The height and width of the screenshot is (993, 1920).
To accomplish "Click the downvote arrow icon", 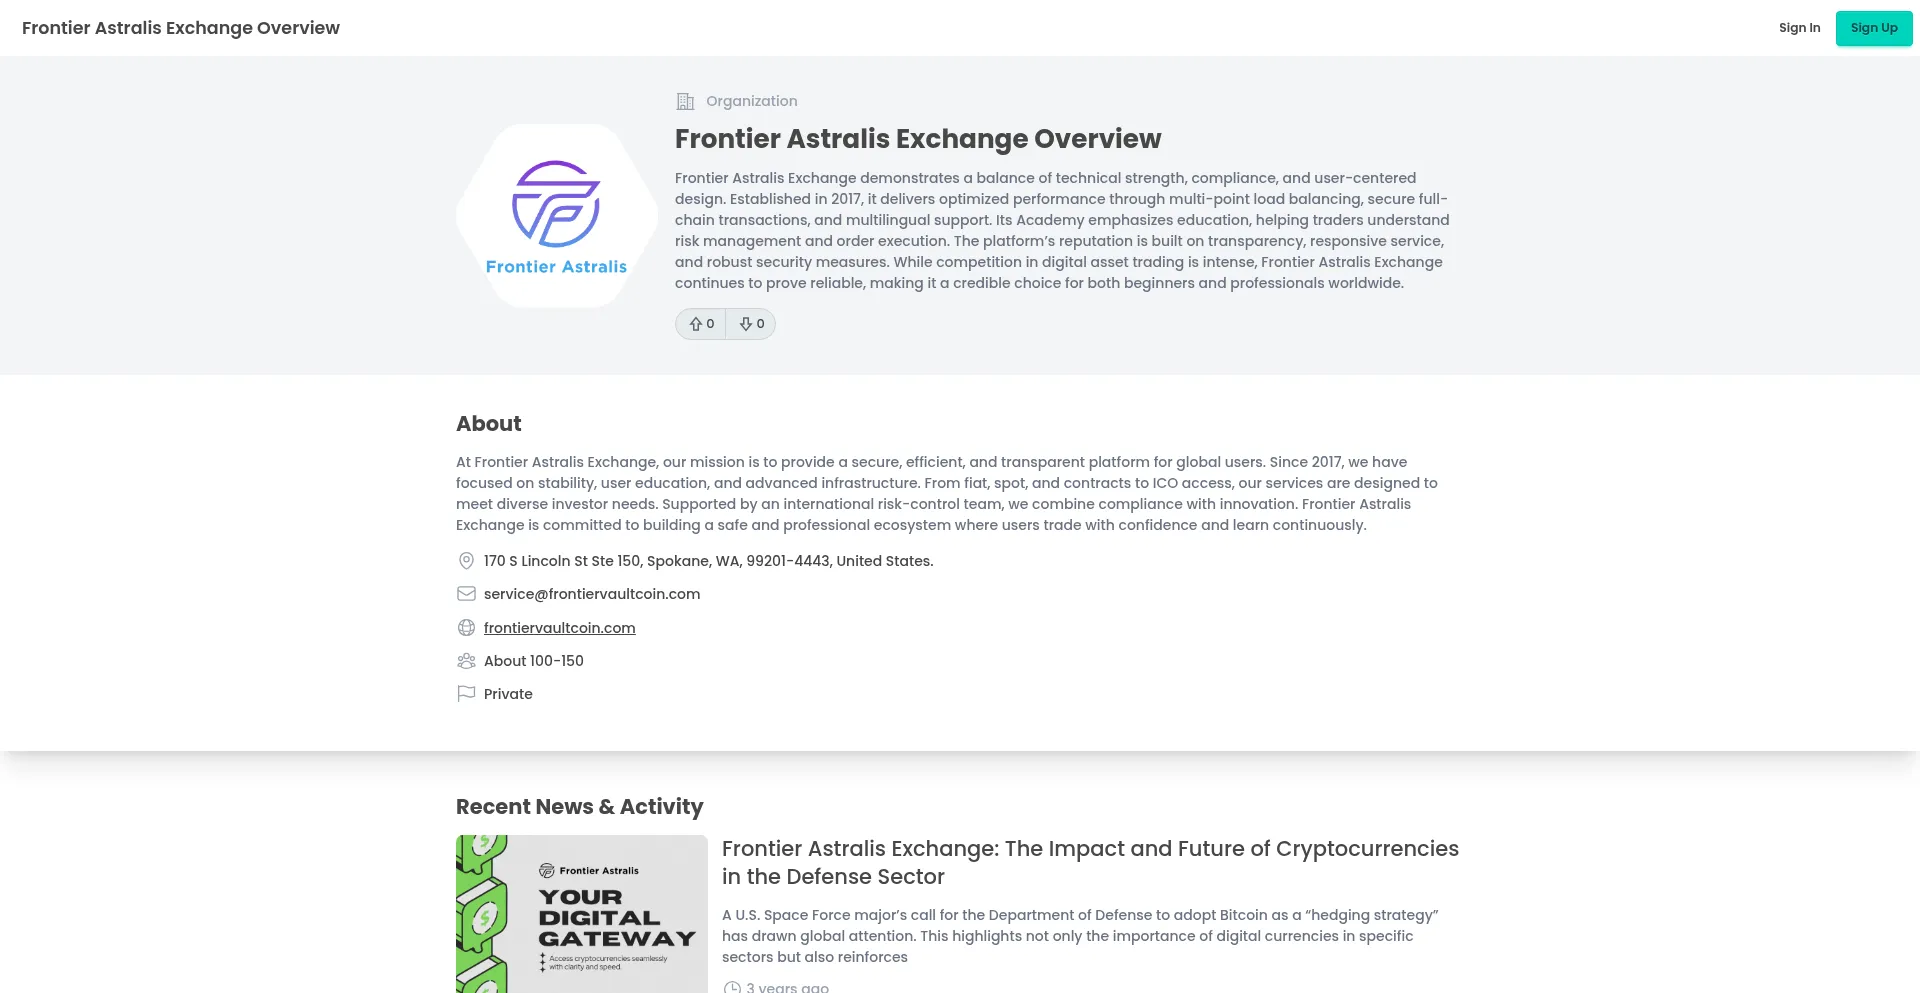I will point(746,324).
